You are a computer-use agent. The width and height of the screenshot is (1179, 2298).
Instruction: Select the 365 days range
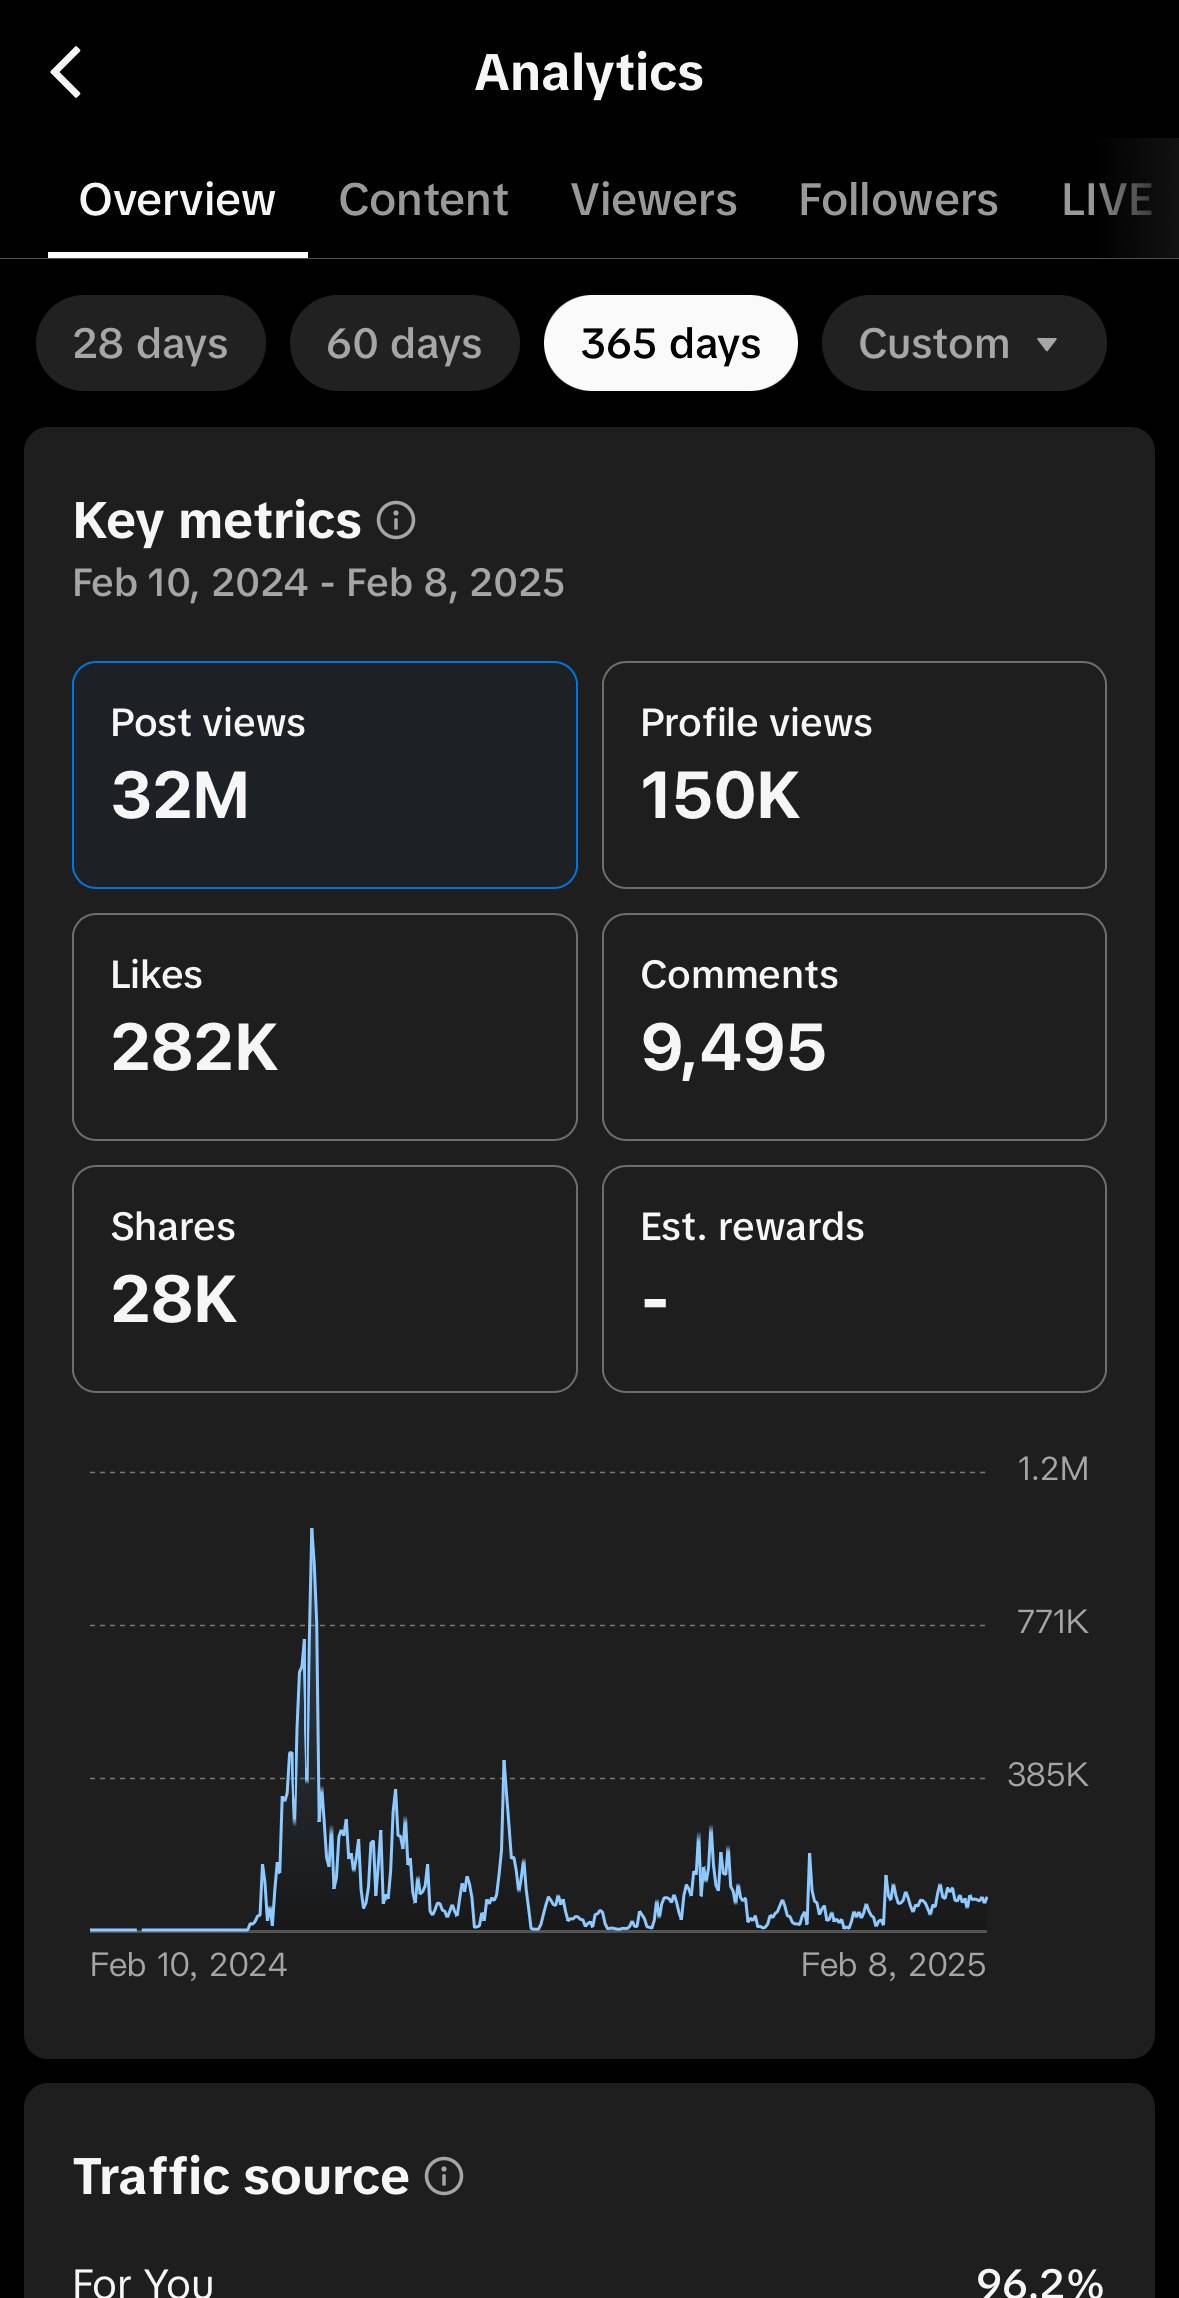point(670,343)
